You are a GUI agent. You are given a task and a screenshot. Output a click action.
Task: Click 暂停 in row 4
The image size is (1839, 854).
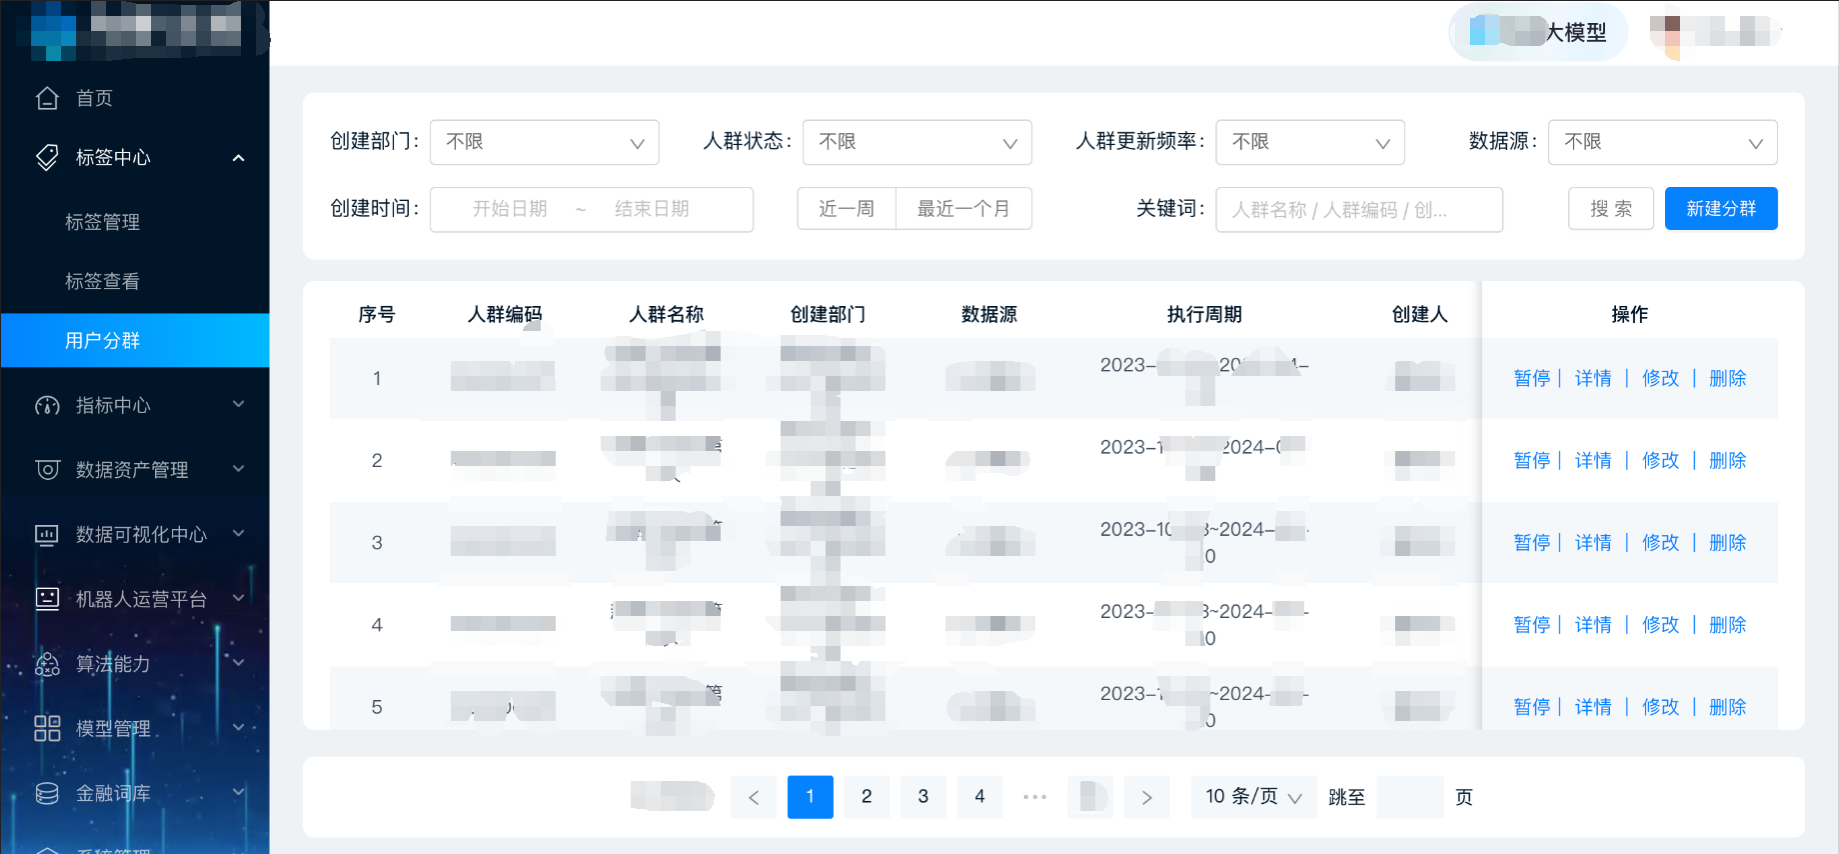1532,624
